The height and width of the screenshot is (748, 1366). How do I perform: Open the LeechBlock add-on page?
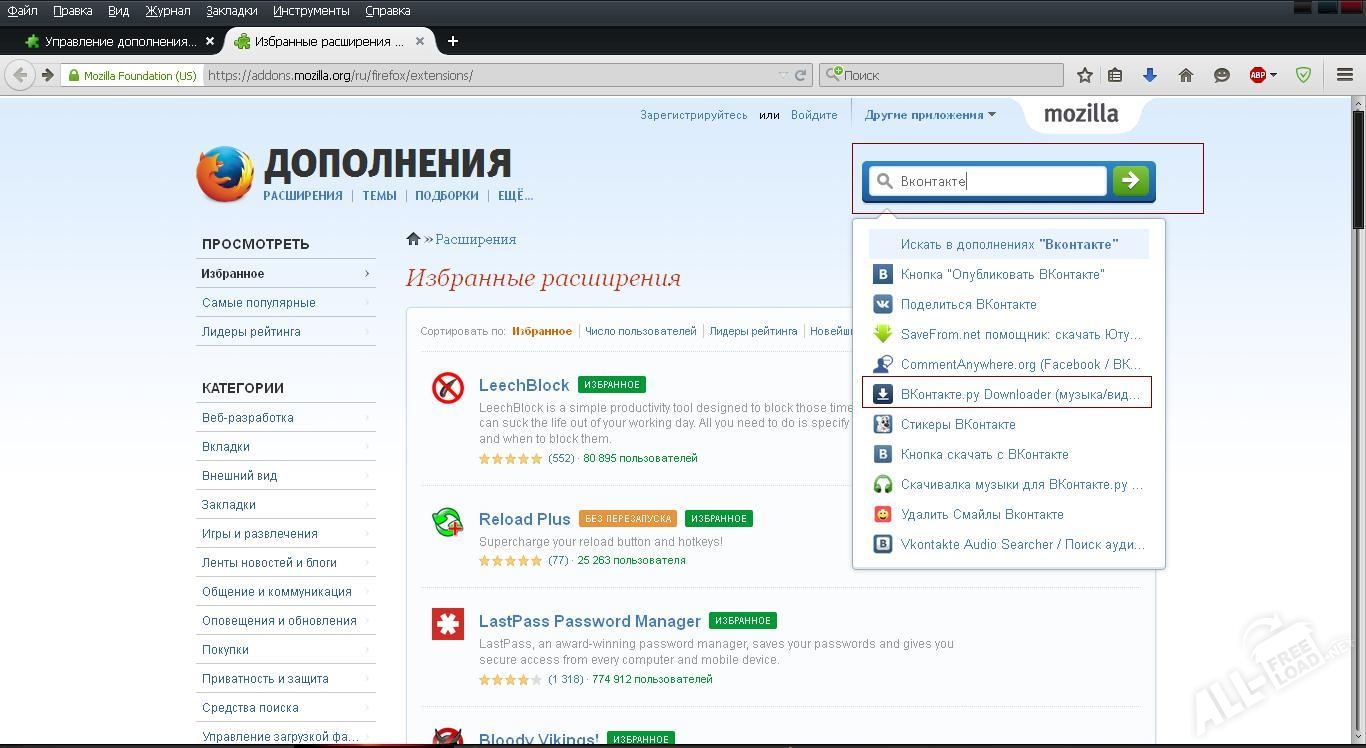524,385
